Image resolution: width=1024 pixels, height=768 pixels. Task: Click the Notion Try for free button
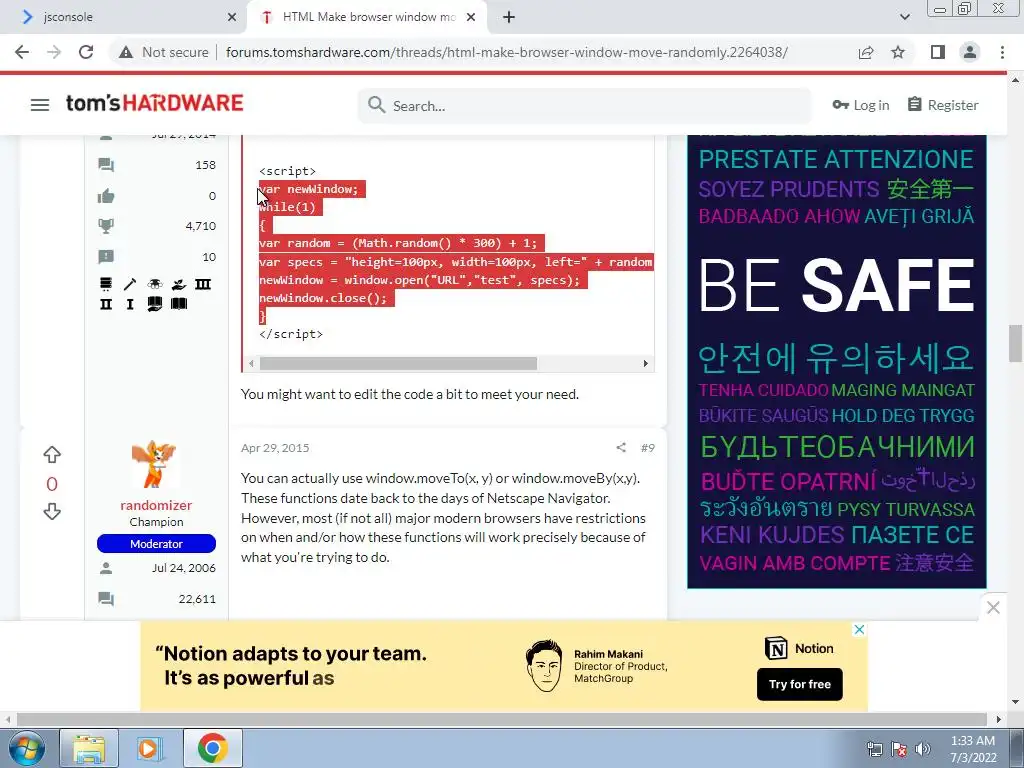(799, 684)
